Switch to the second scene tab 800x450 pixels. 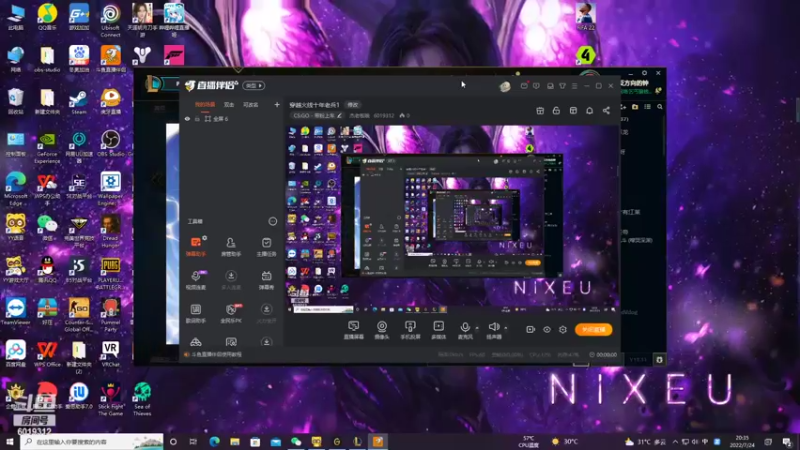(229, 105)
